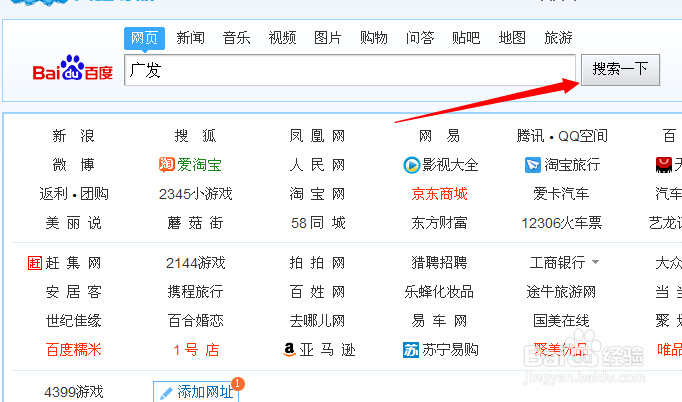Open the 2345小游戏 link
Viewport: 682px width, 402px height.
(x=195, y=194)
